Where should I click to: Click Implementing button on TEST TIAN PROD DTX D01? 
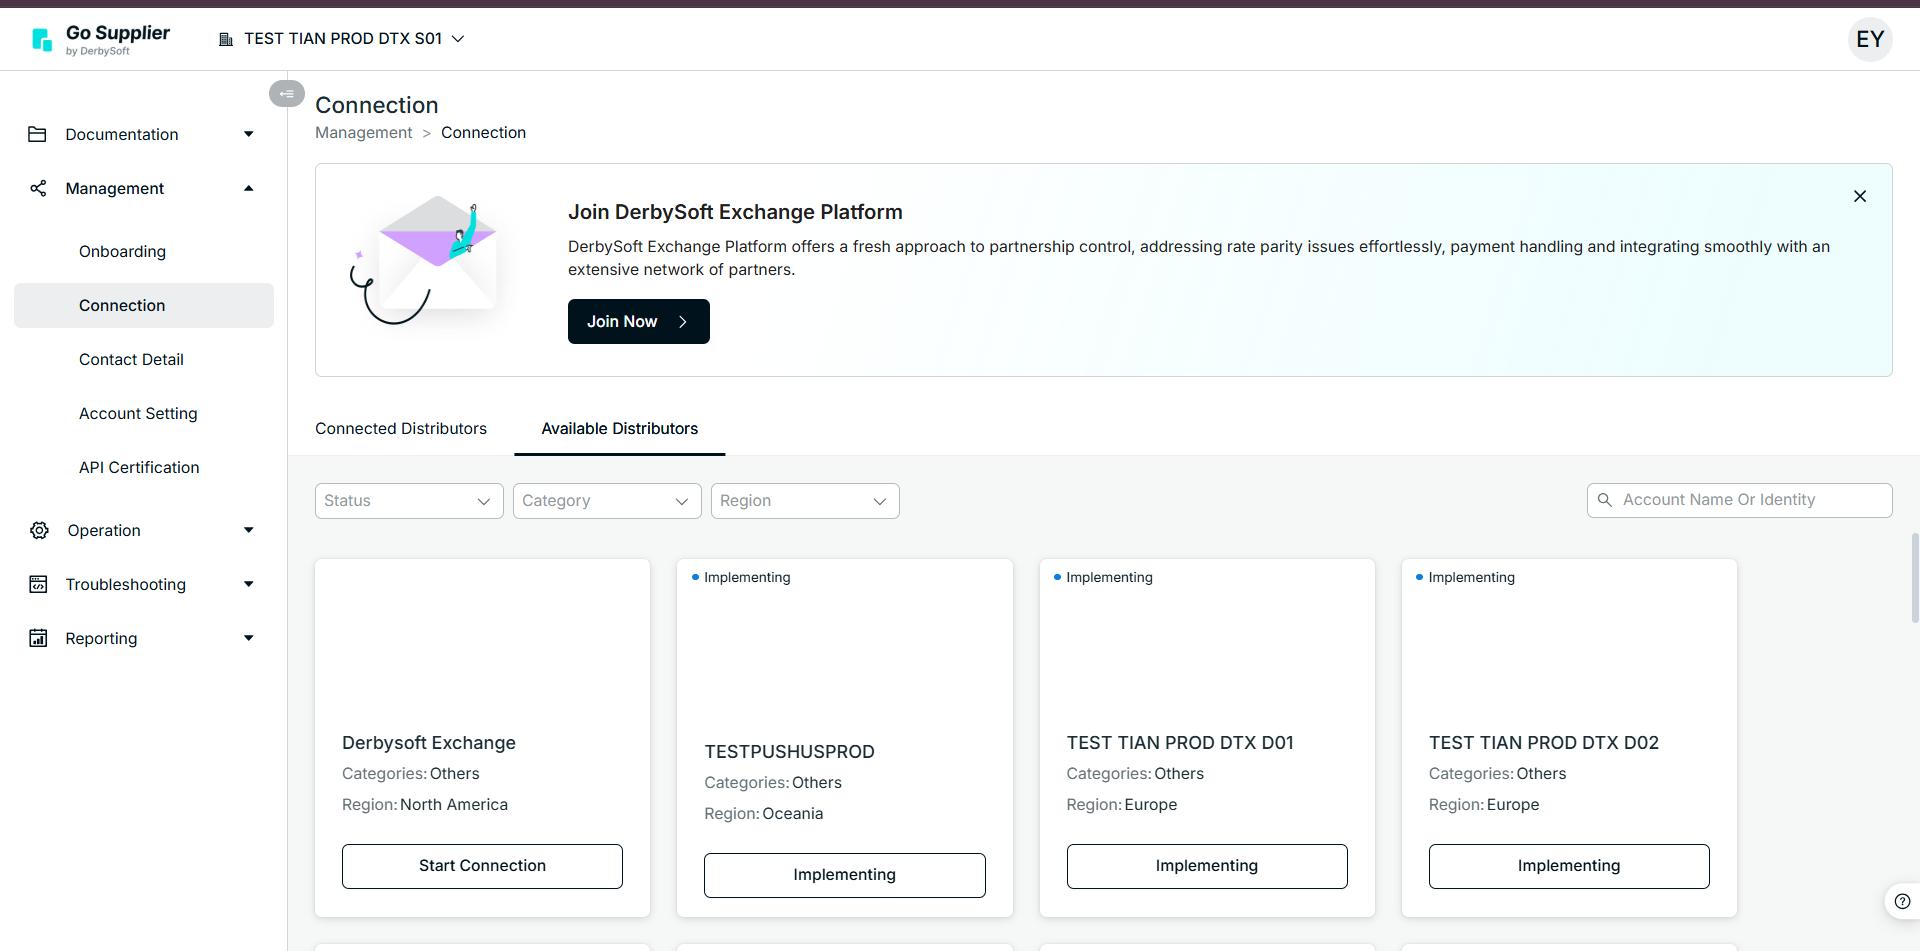tap(1207, 866)
